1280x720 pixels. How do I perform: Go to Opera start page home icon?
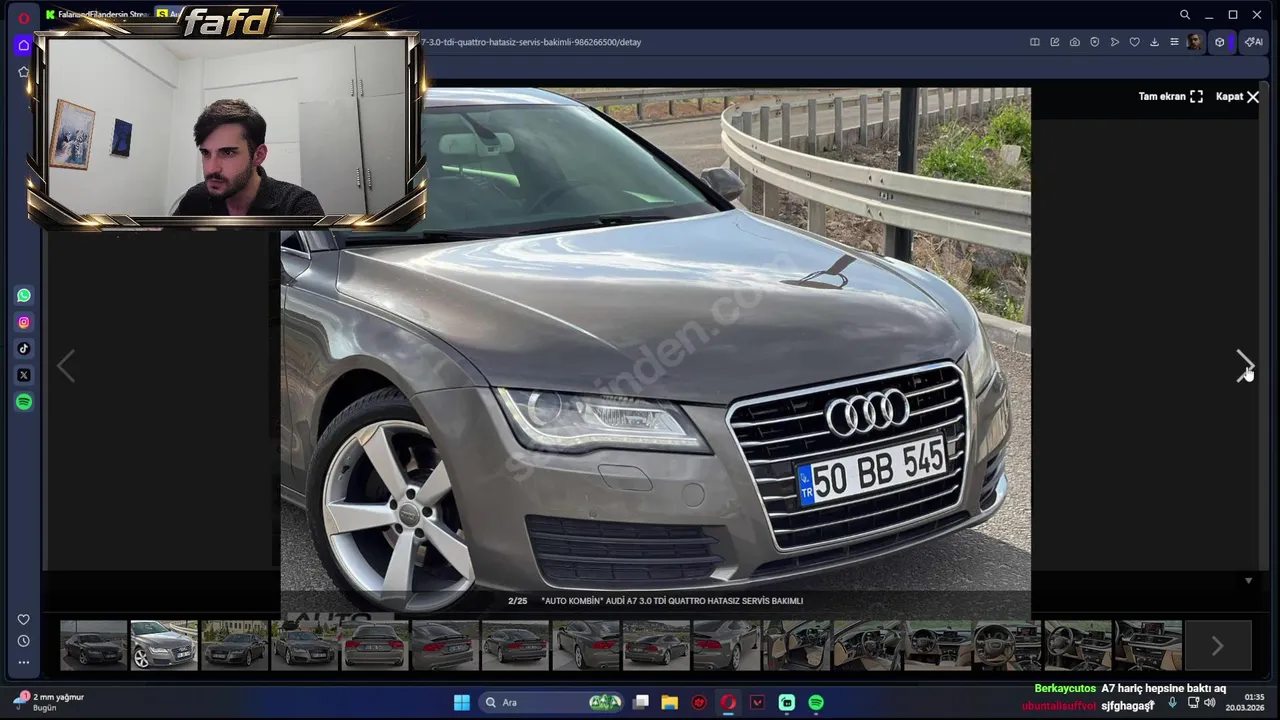pos(24,45)
